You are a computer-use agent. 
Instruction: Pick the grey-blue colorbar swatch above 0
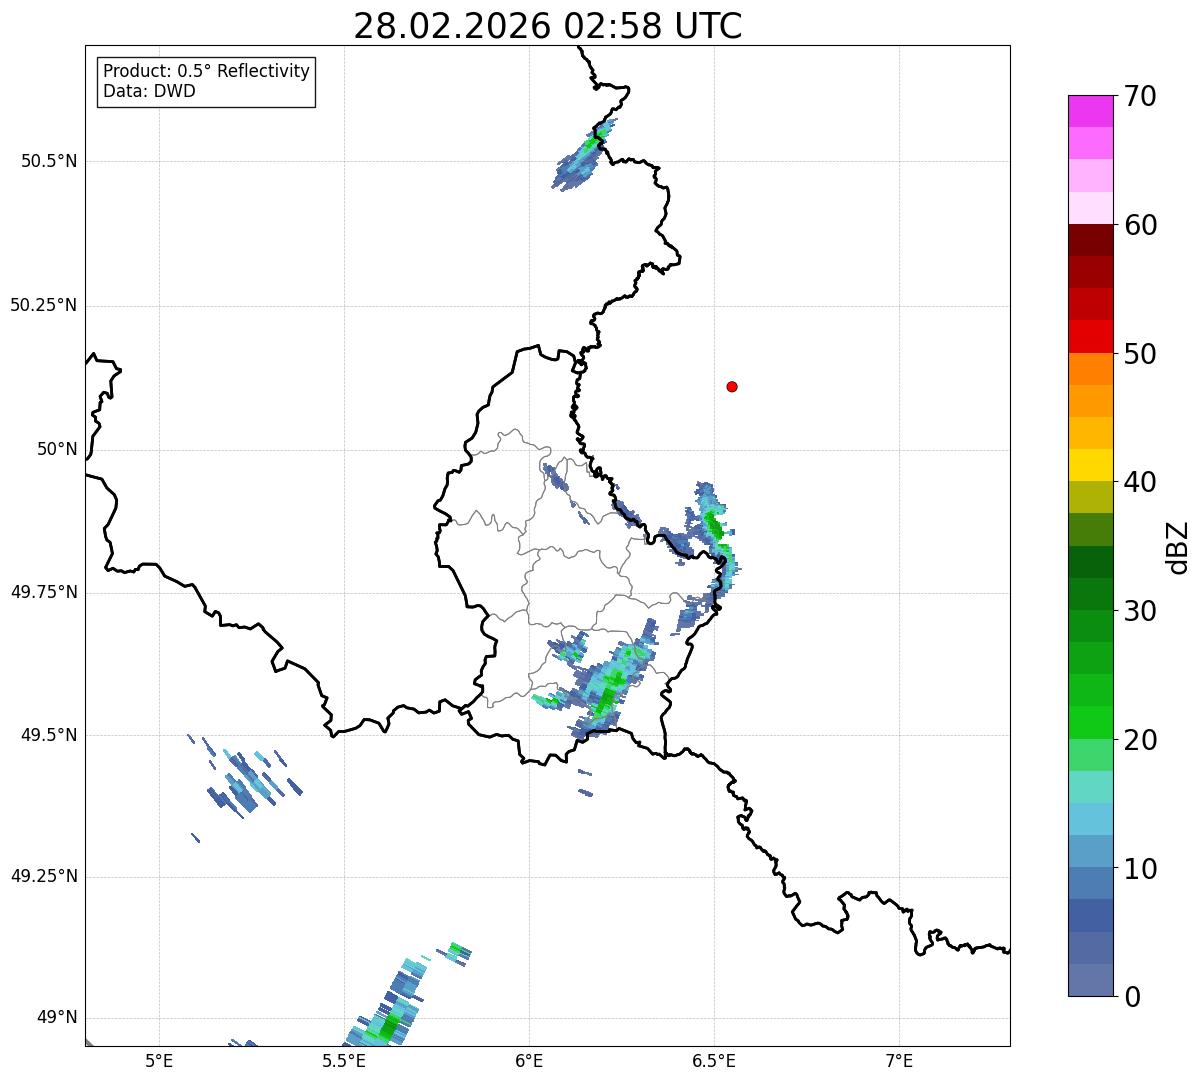[x=1090, y=980]
